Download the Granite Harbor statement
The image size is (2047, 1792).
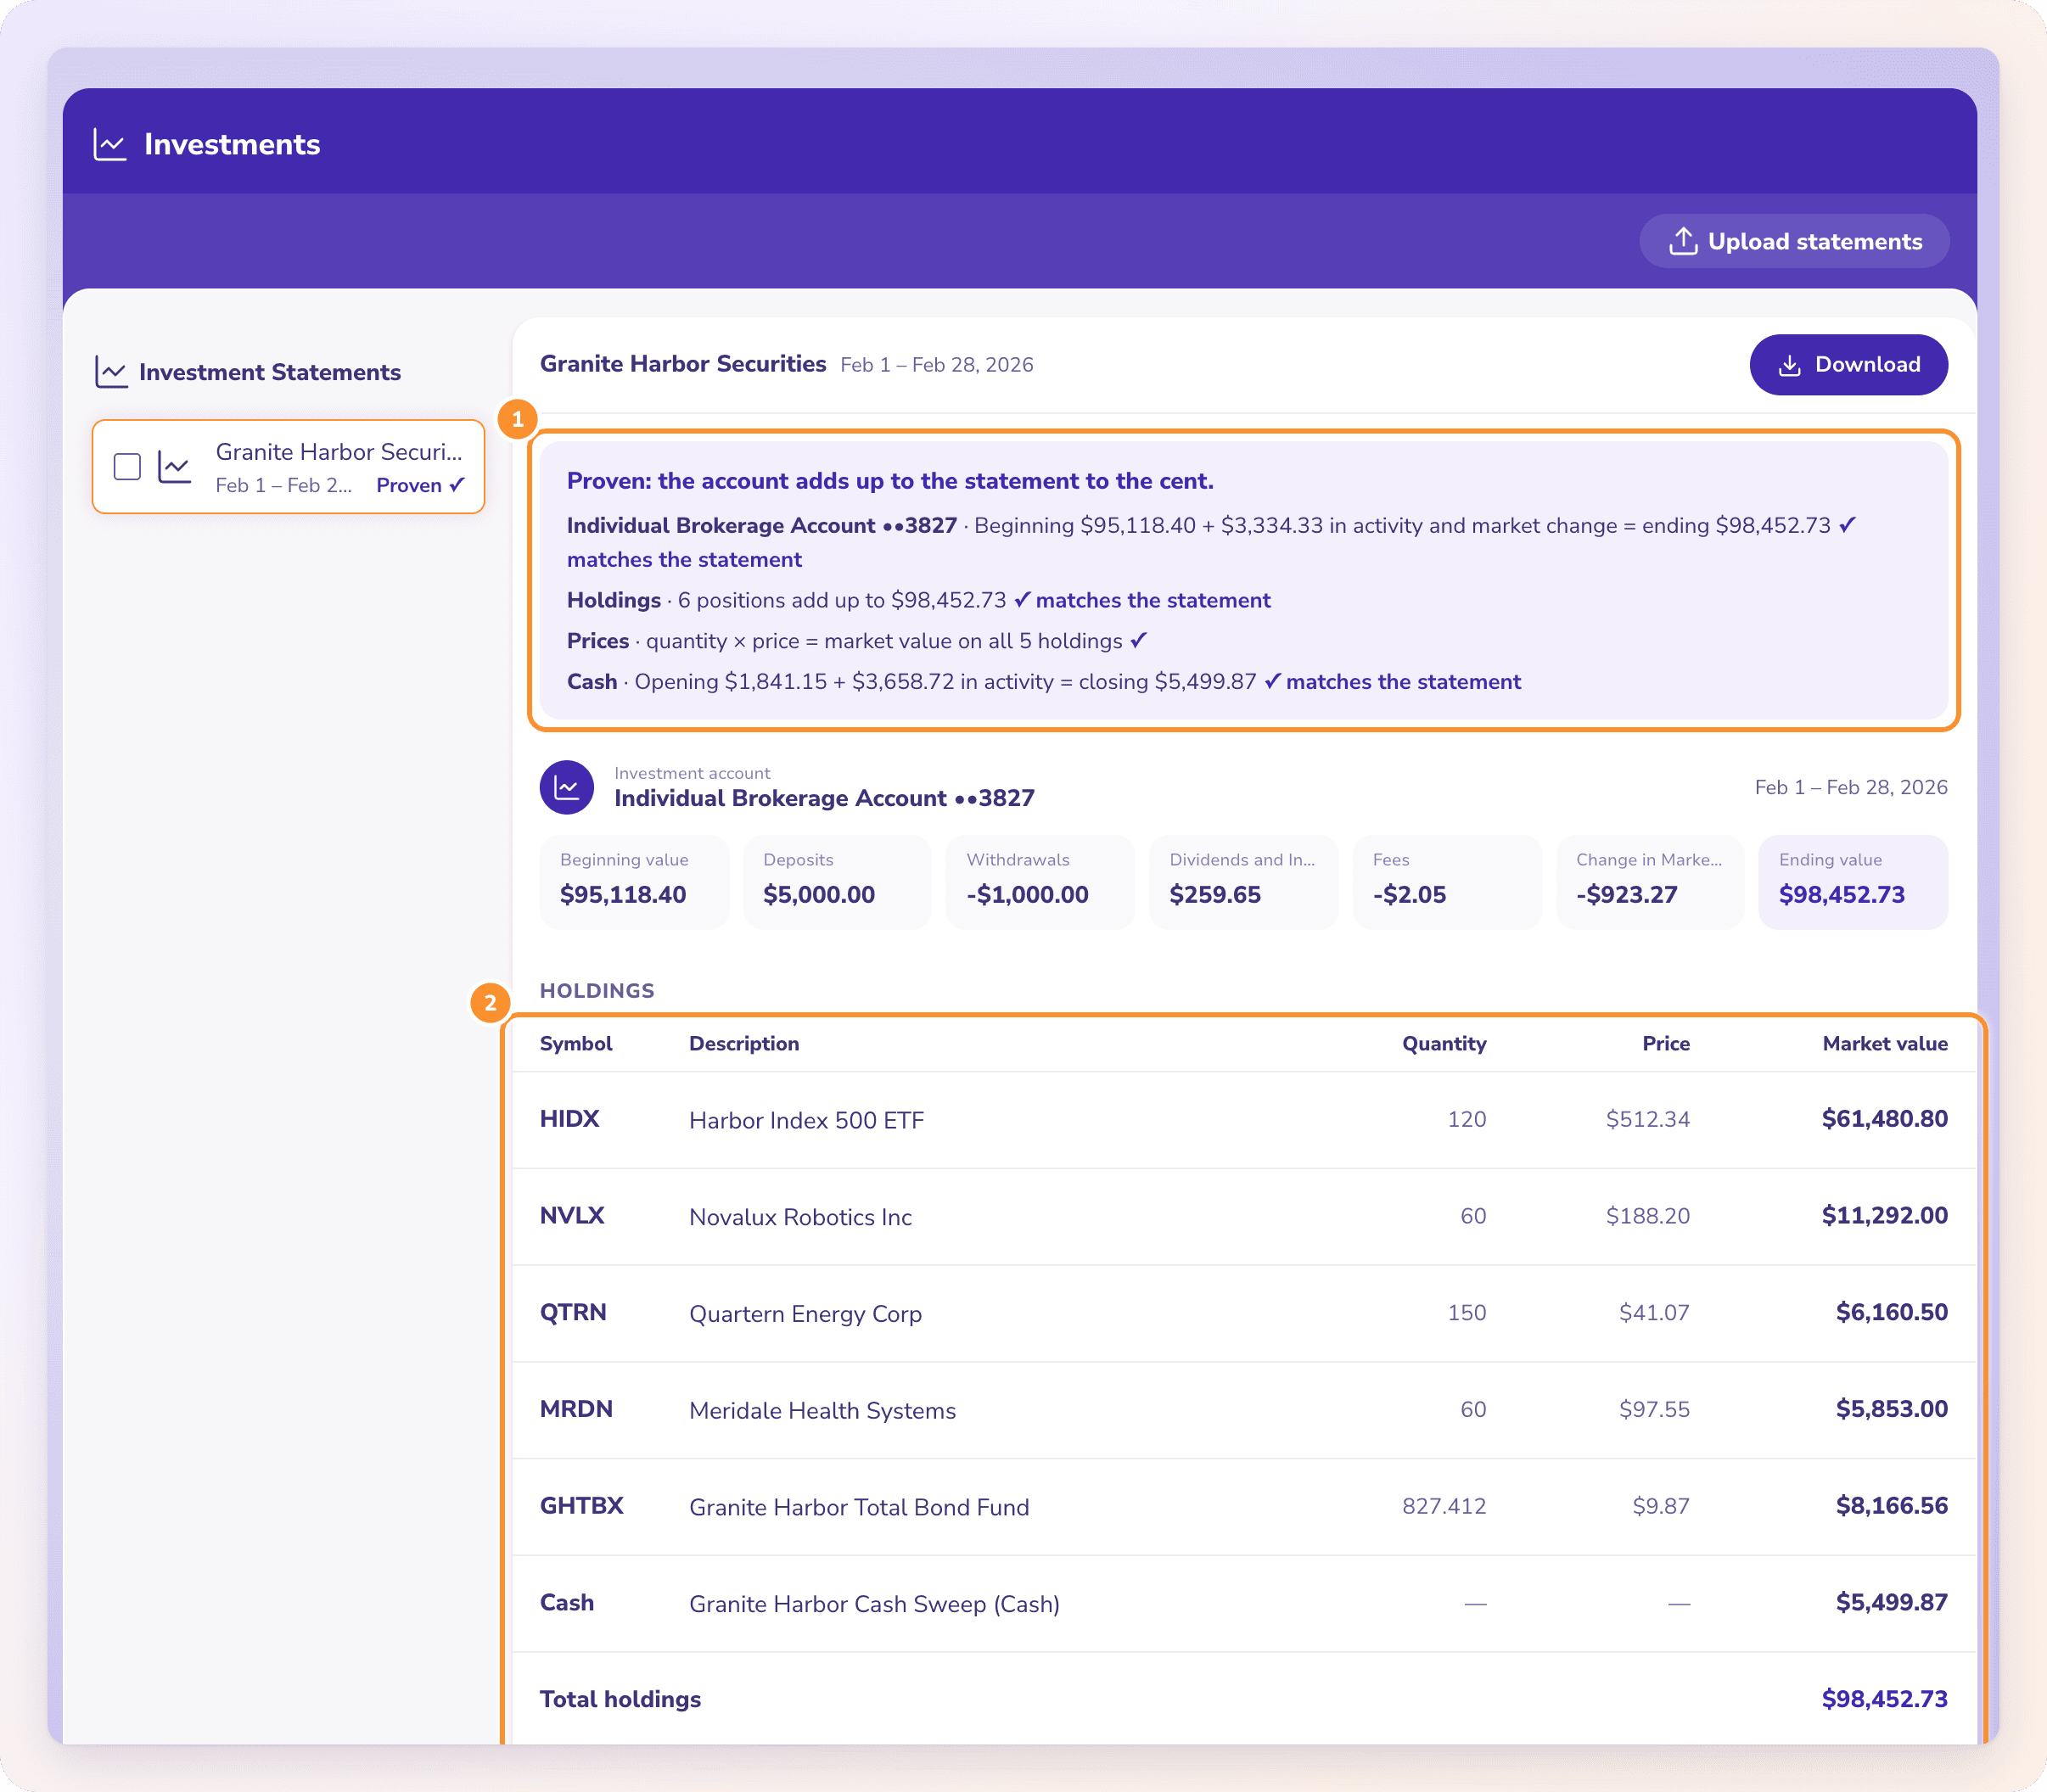[x=1848, y=365]
